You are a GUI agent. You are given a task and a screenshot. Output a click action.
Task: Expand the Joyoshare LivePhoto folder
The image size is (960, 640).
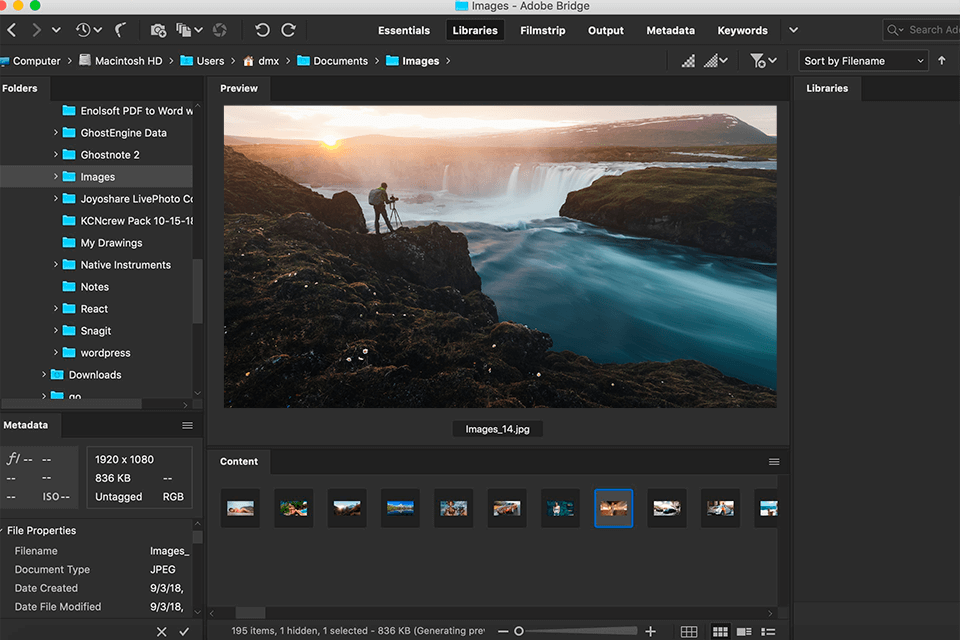tap(57, 198)
